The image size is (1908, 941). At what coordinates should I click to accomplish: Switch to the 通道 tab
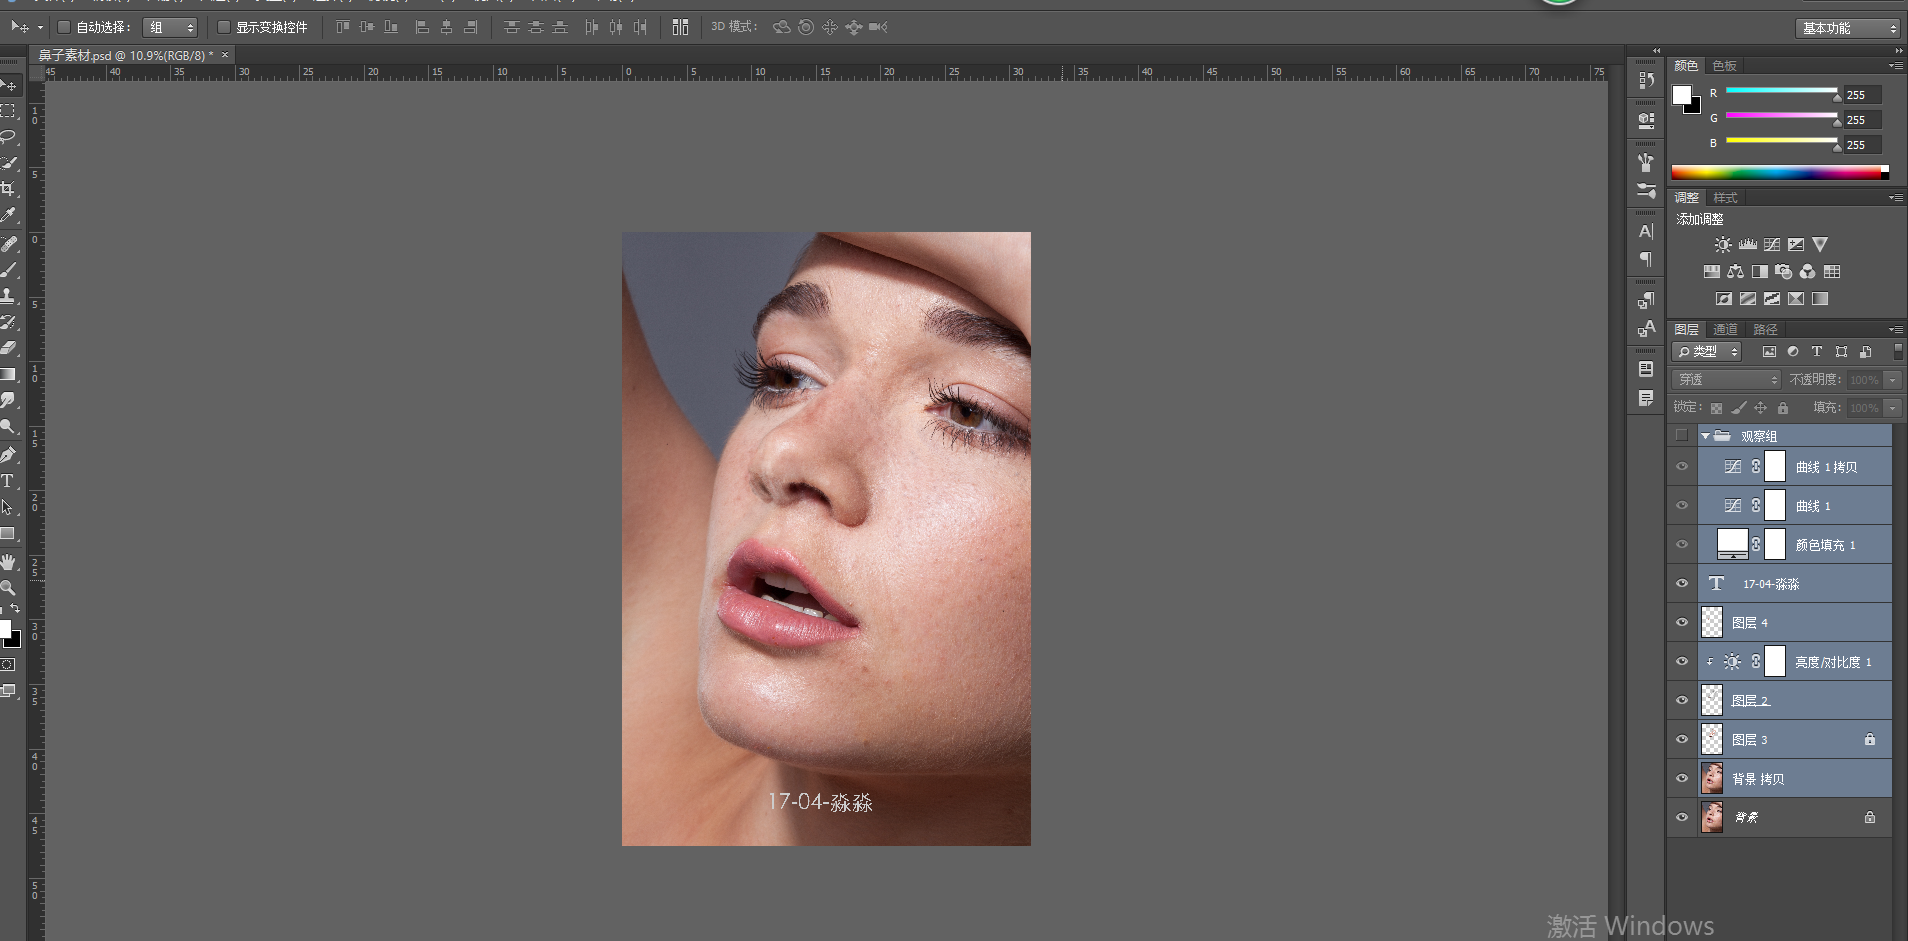pos(1725,329)
